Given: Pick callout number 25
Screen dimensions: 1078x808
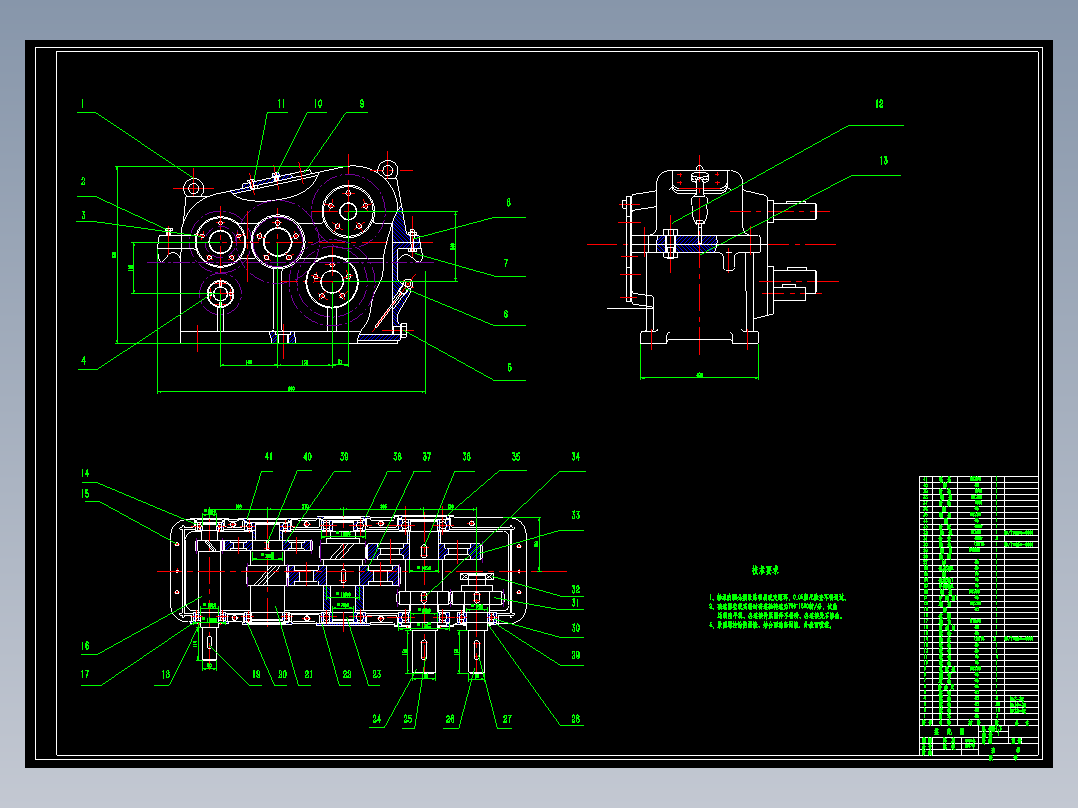Looking at the screenshot, I should click(x=408, y=719).
